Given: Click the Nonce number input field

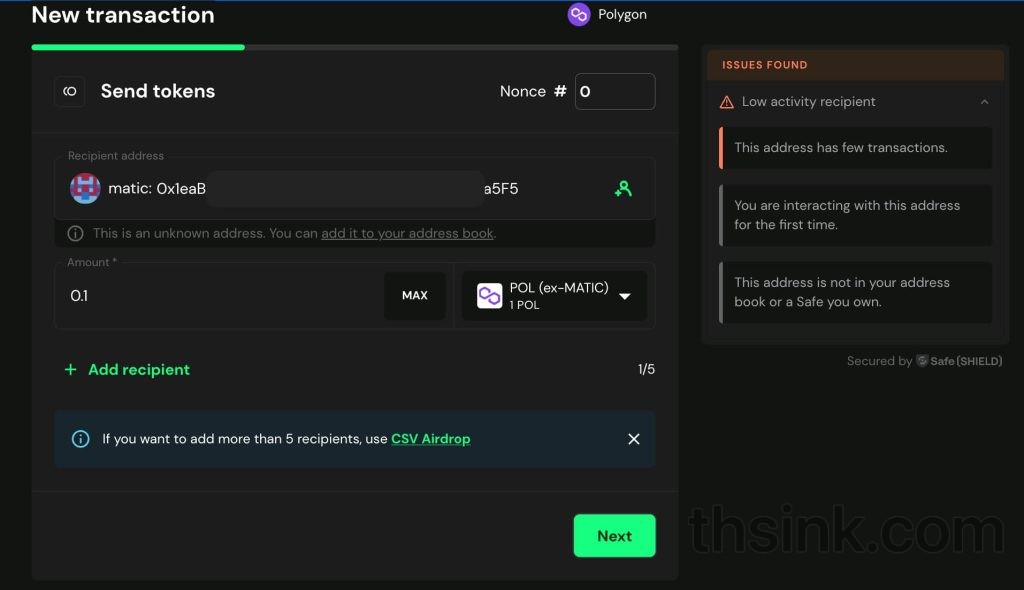Looking at the screenshot, I should coord(614,91).
